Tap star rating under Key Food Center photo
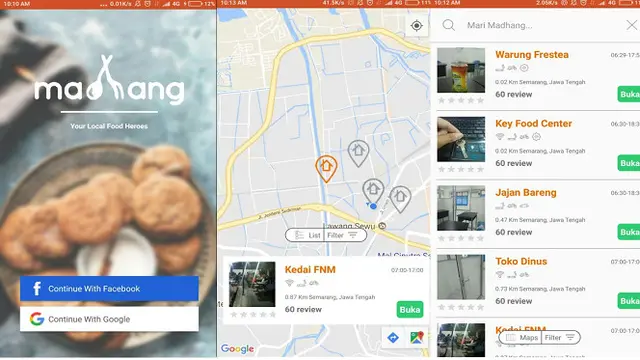Viewport: 640px width, 360px height. click(x=461, y=169)
